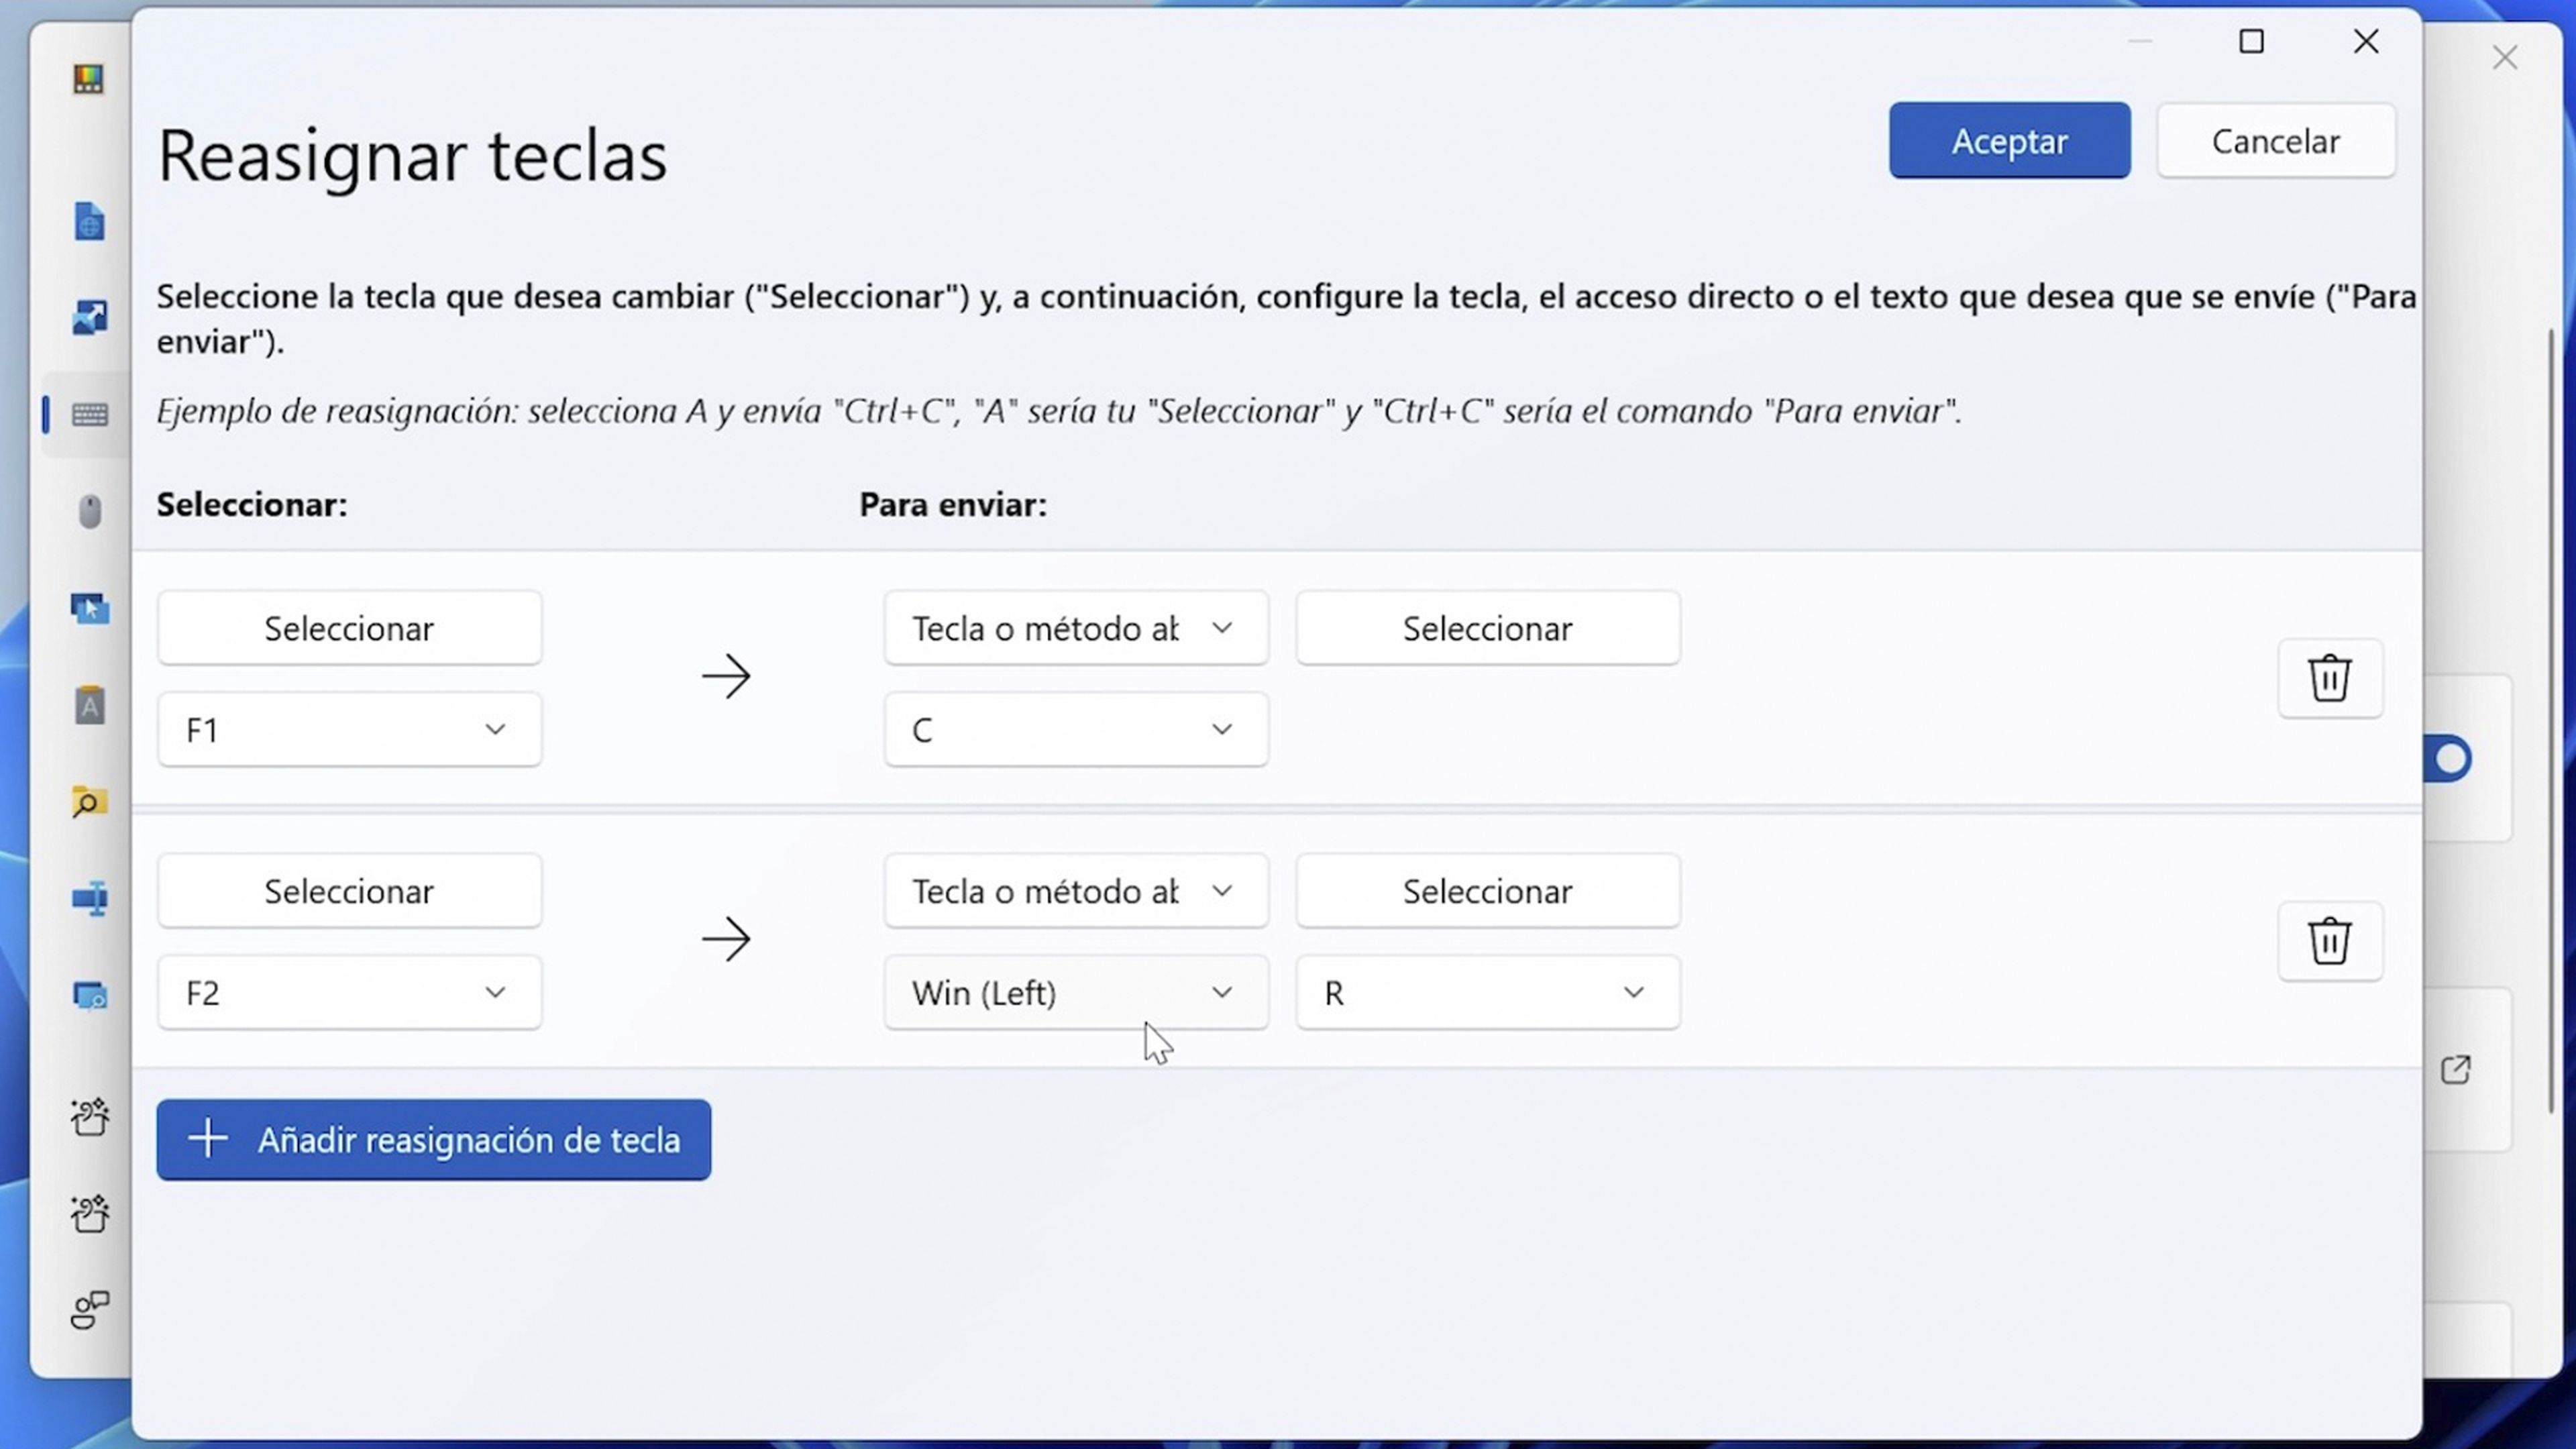Toggle the switch in PowerToys settings window
The width and height of the screenshot is (2576, 1449).
pyautogui.click(x=2448, y=760)
